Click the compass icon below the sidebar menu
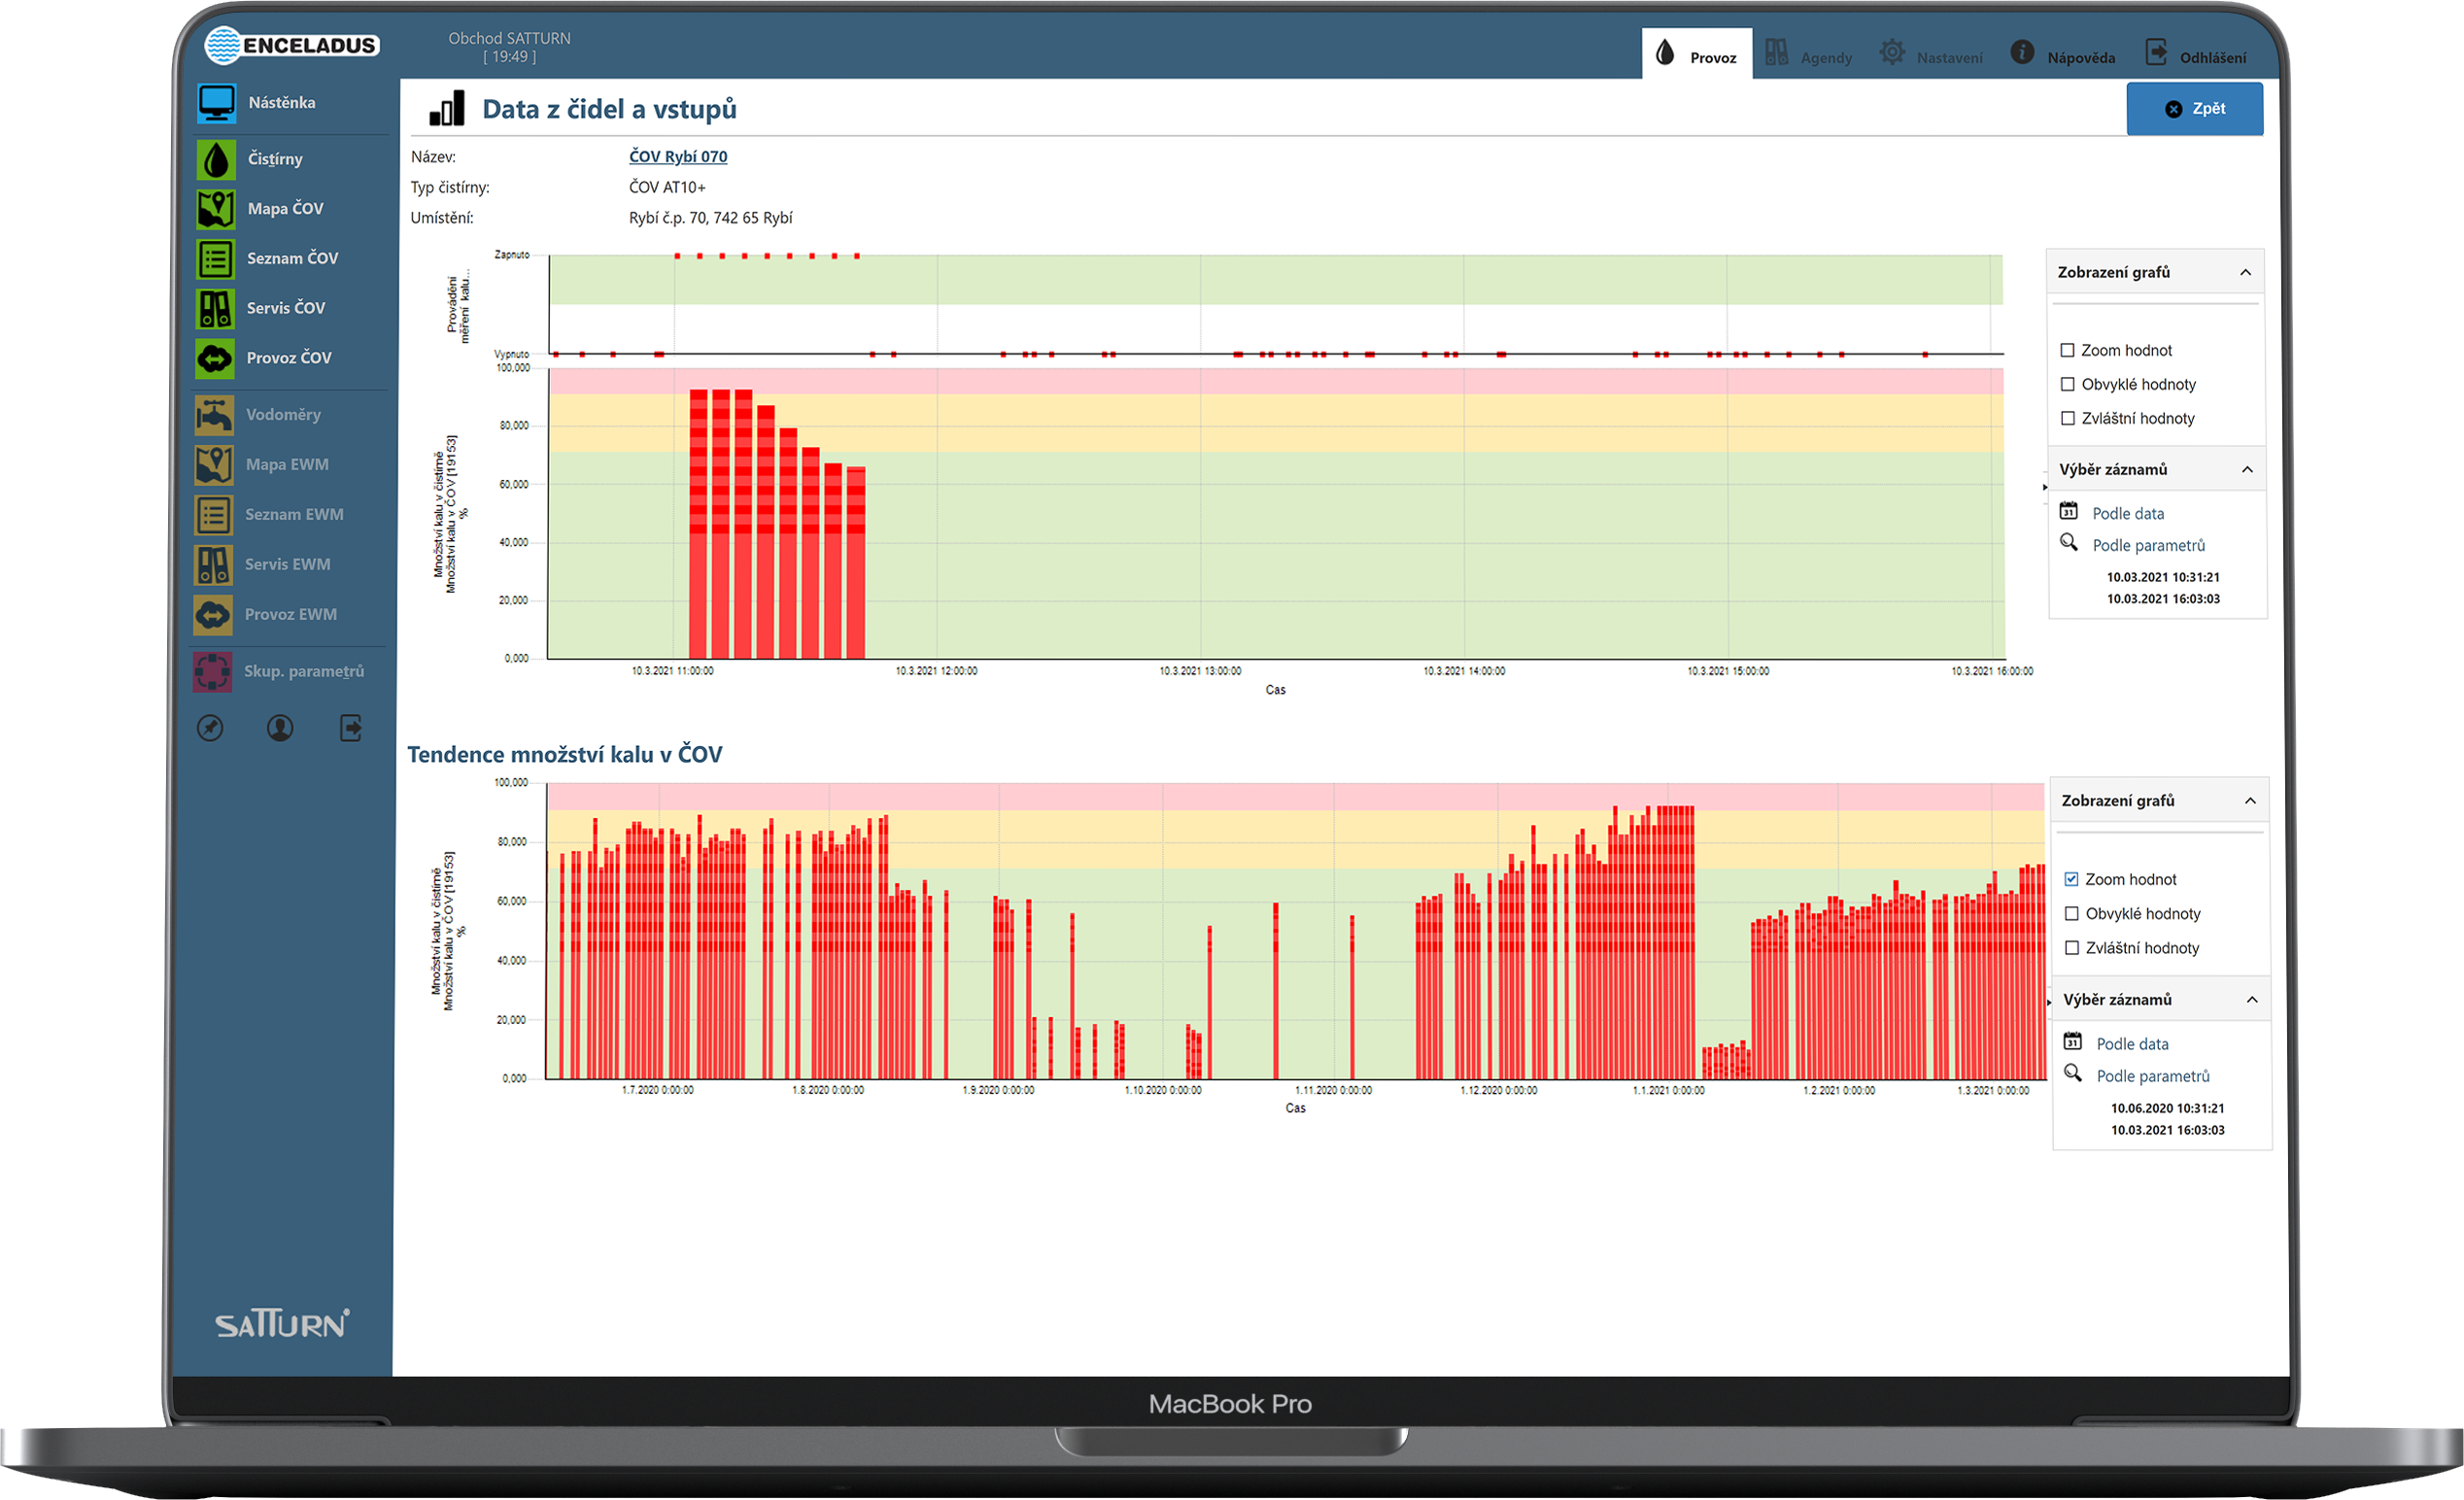The width and height of the screenshot is (2464, 1500). [210, 728]
